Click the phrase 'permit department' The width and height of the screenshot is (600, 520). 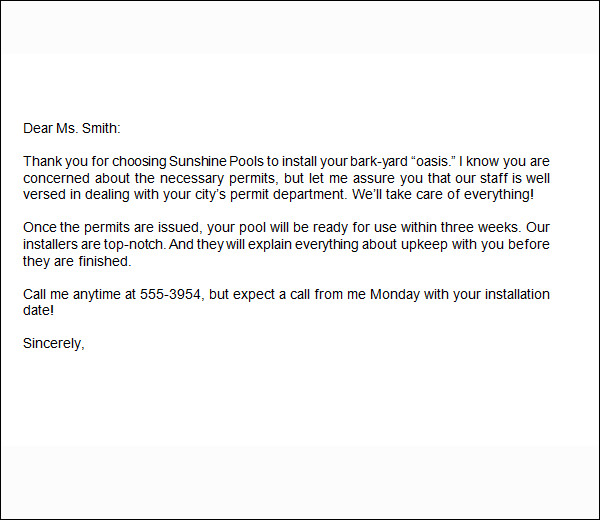pos(328,193)
